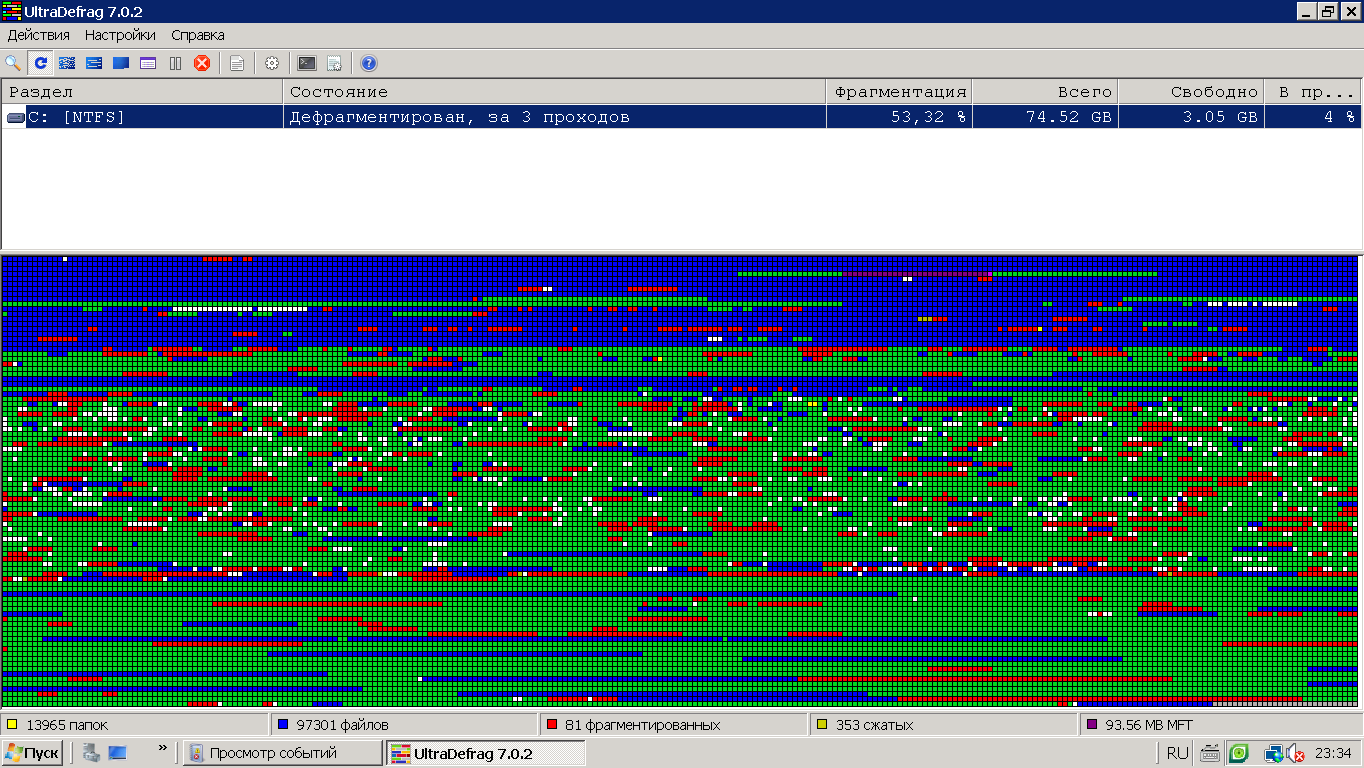
Task: Click the drive icon beside C: [NTFS]
Action: pyautogui.click(x=16, y=117)
